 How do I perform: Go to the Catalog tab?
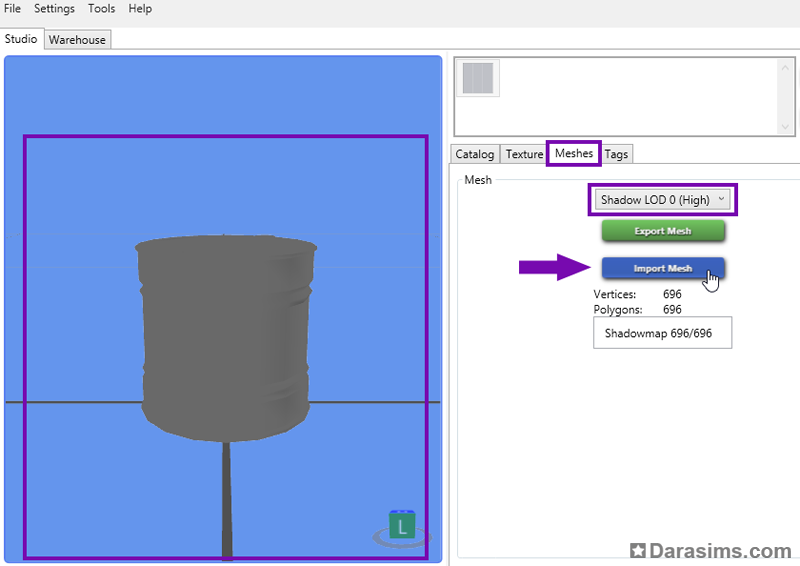click(x=475, y=154)
